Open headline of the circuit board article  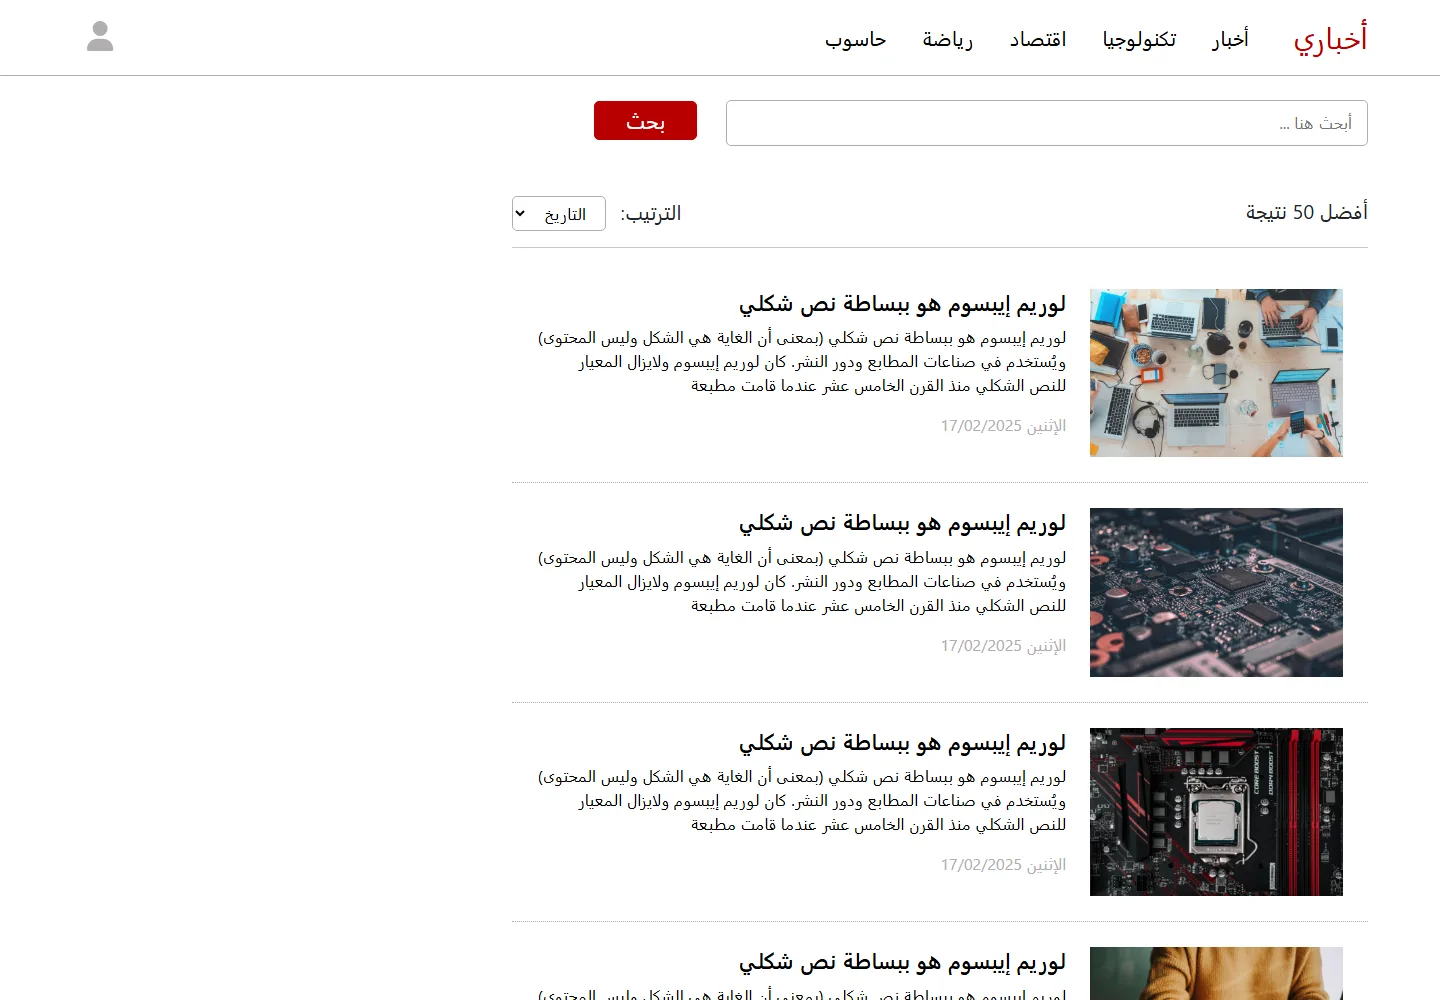point(902,523)
